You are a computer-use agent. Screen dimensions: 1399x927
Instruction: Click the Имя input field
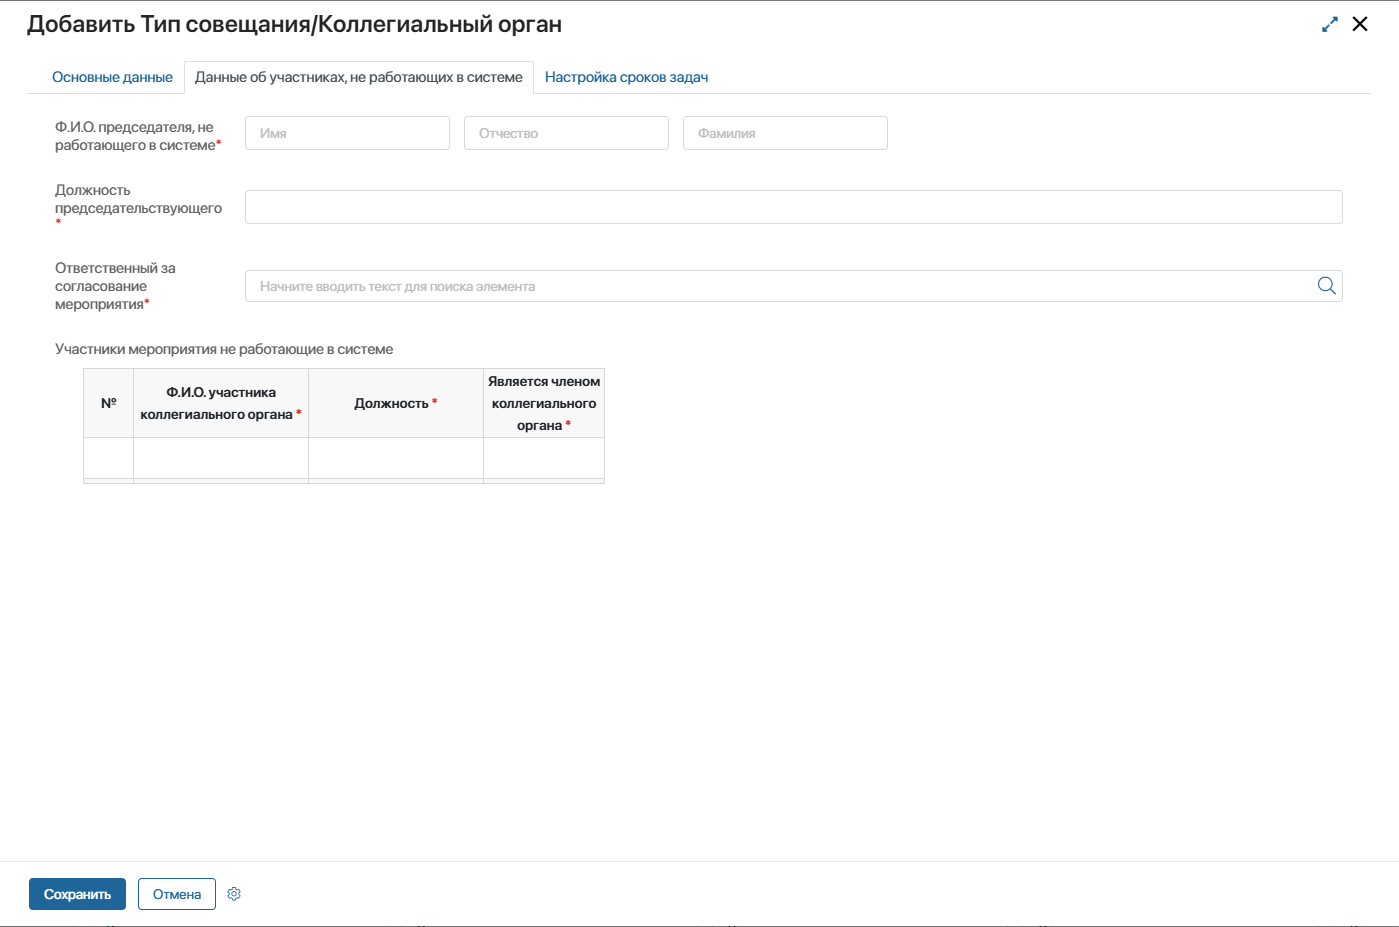(347, 133)
